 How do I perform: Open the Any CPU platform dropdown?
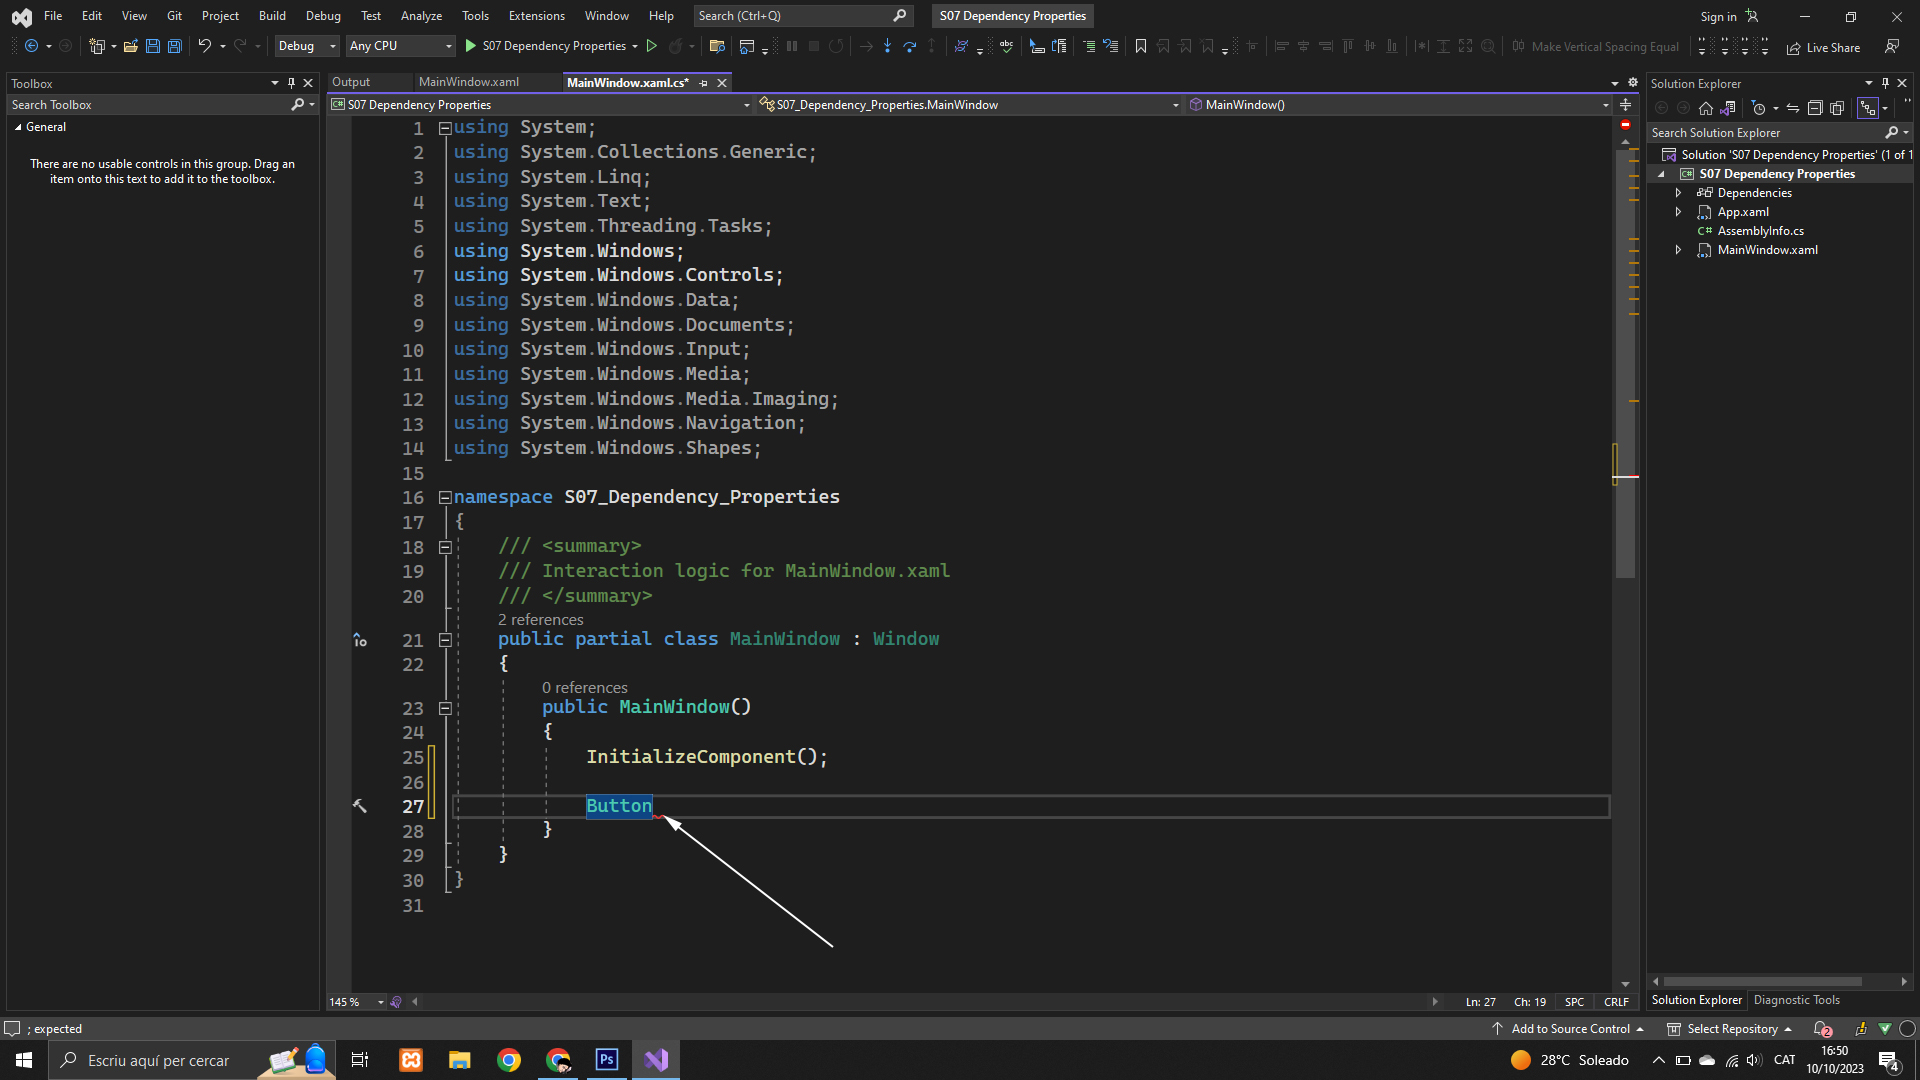(400, 46)
